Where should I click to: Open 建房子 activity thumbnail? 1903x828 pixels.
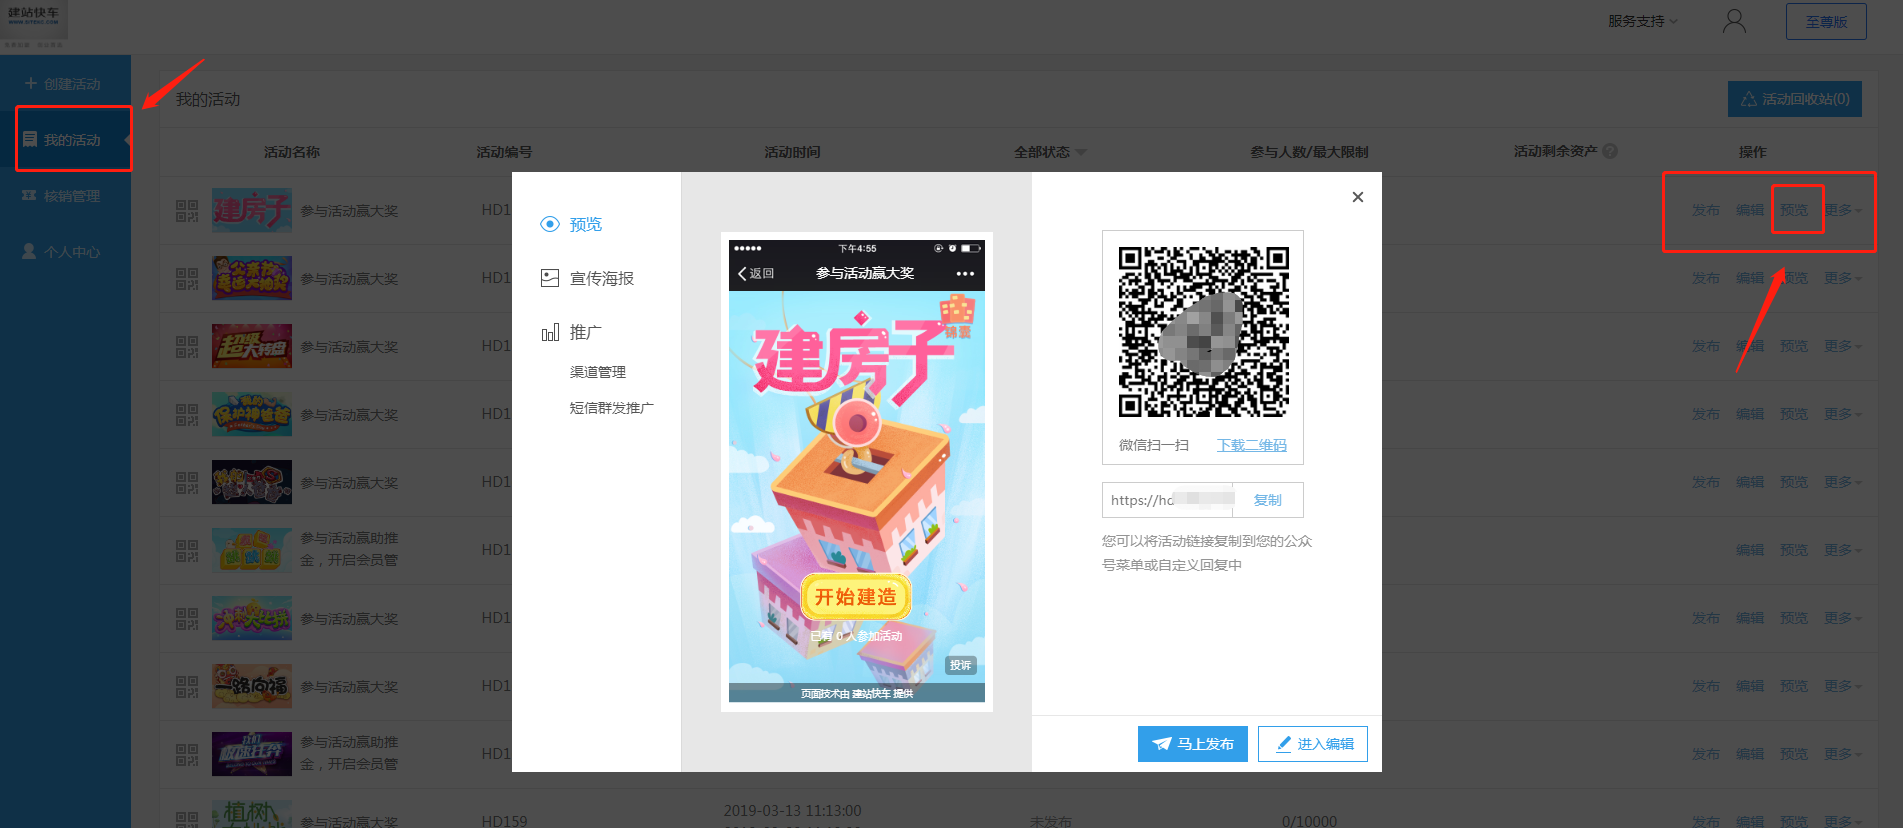click(x=252, y=210)
